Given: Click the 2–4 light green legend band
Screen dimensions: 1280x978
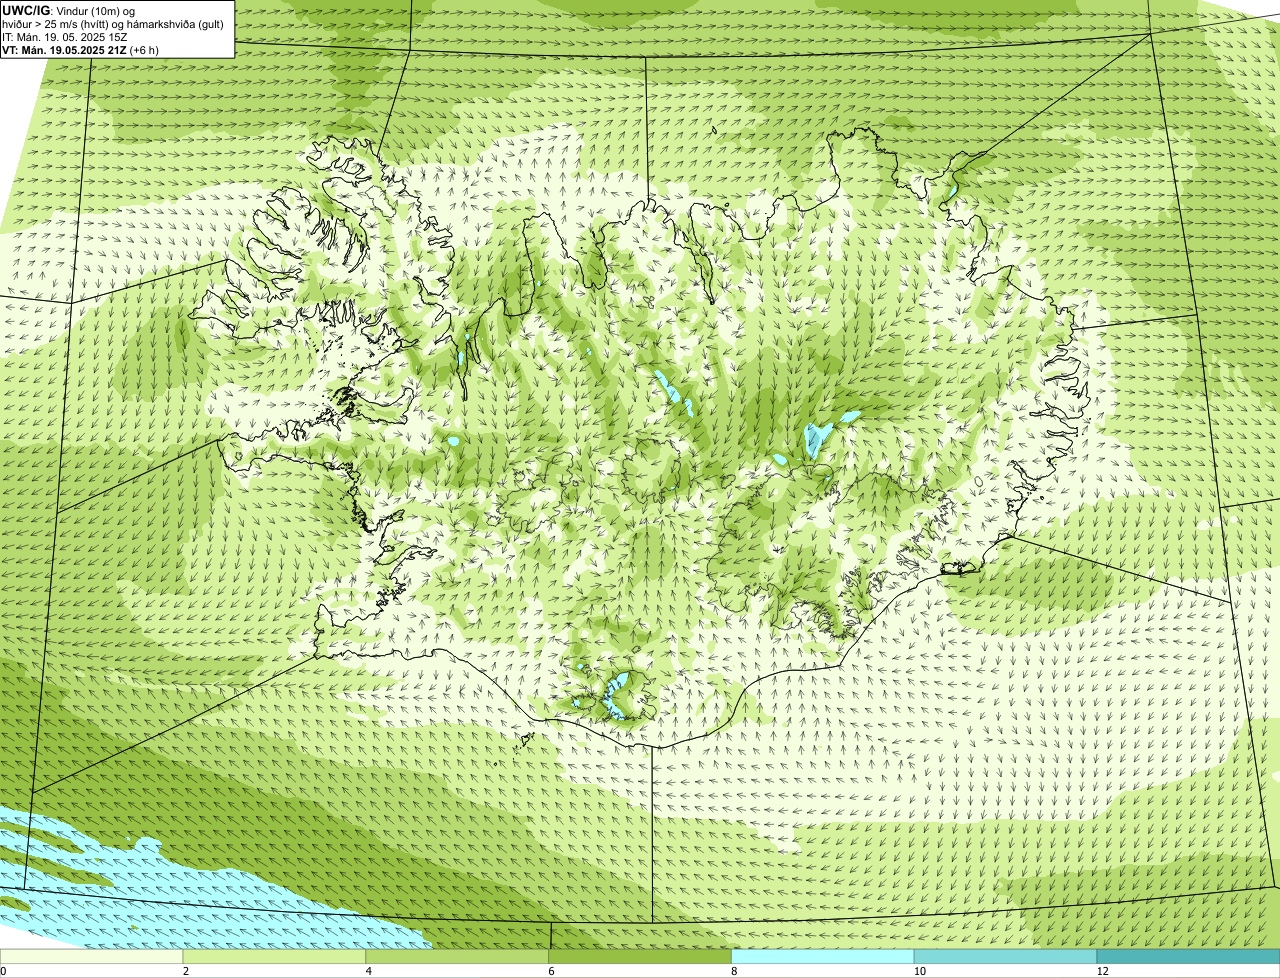Looking at the screenshot, I should pos(275,957).
